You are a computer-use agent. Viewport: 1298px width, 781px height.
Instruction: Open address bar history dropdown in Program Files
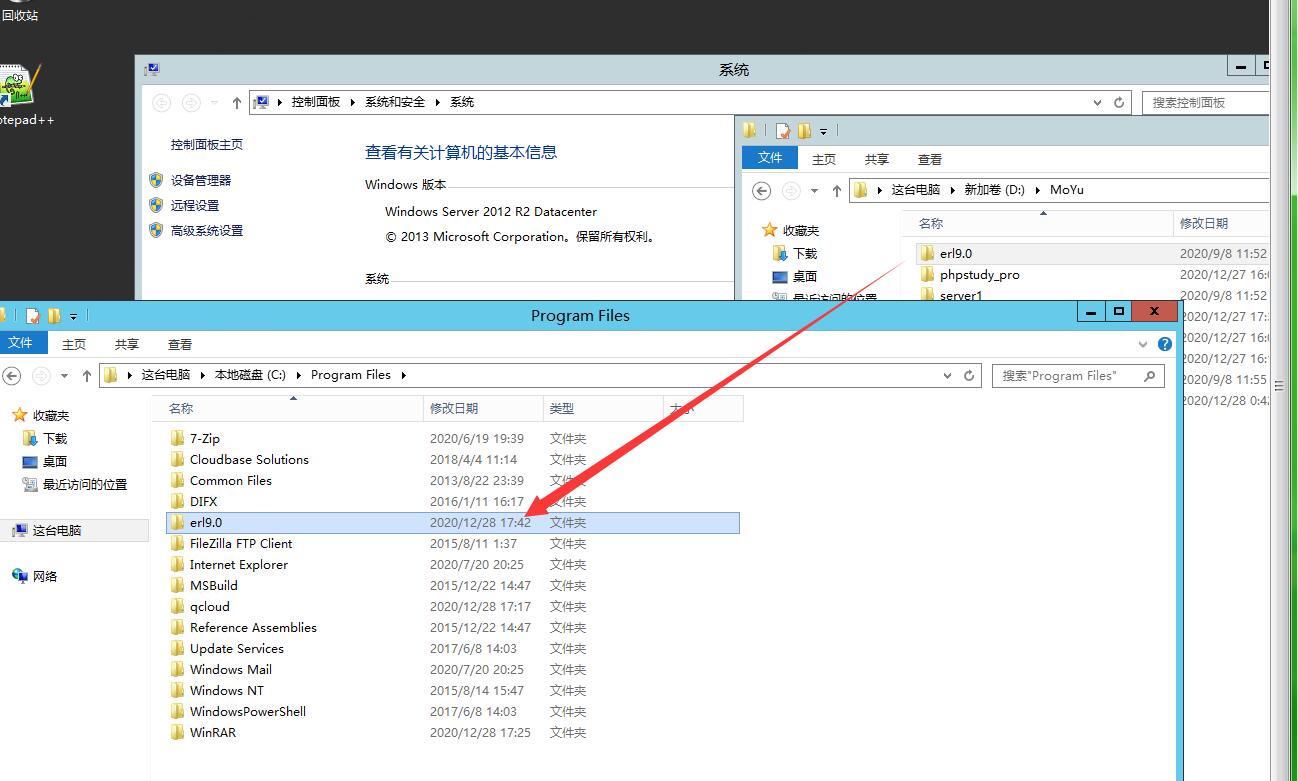(x=948, y=375)
